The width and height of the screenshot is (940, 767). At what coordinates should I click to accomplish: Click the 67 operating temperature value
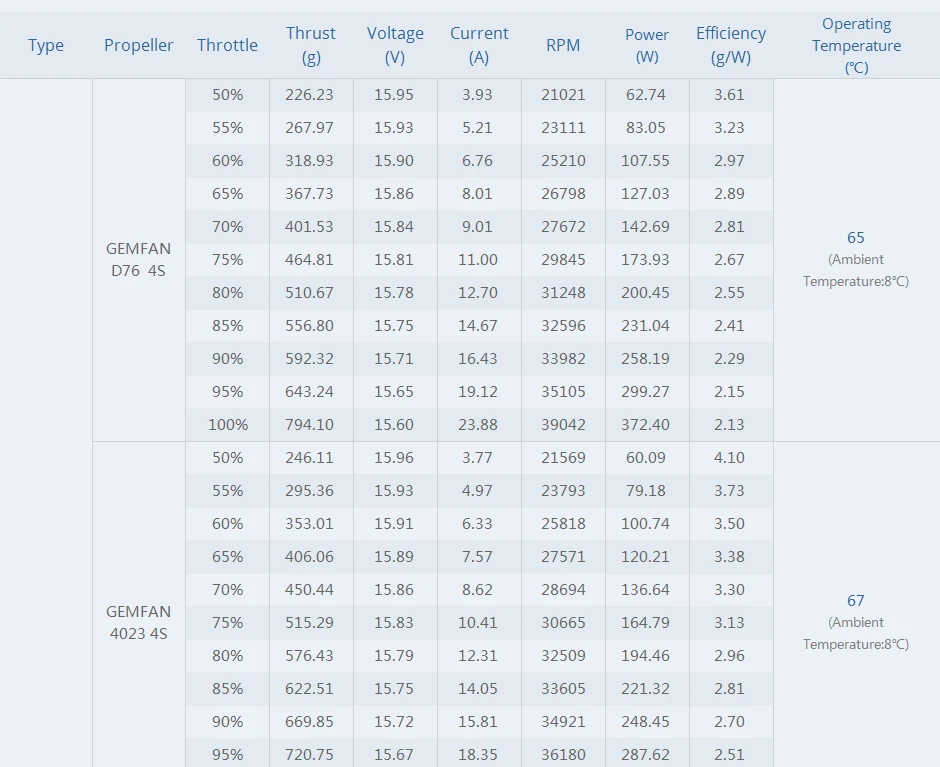[855, 600]
